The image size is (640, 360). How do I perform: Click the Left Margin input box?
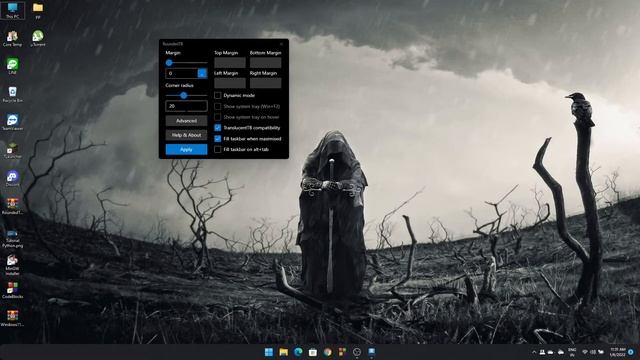[x=230, y=83]
